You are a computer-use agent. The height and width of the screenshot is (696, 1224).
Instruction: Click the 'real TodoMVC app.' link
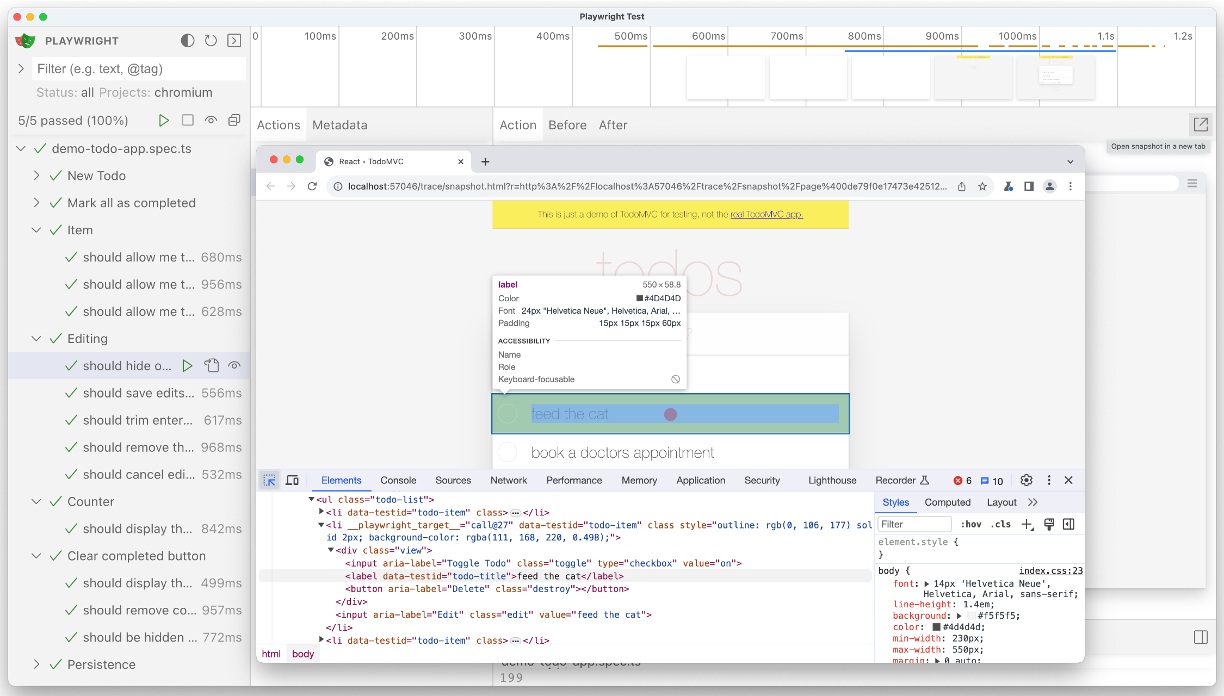click(766, 214)
